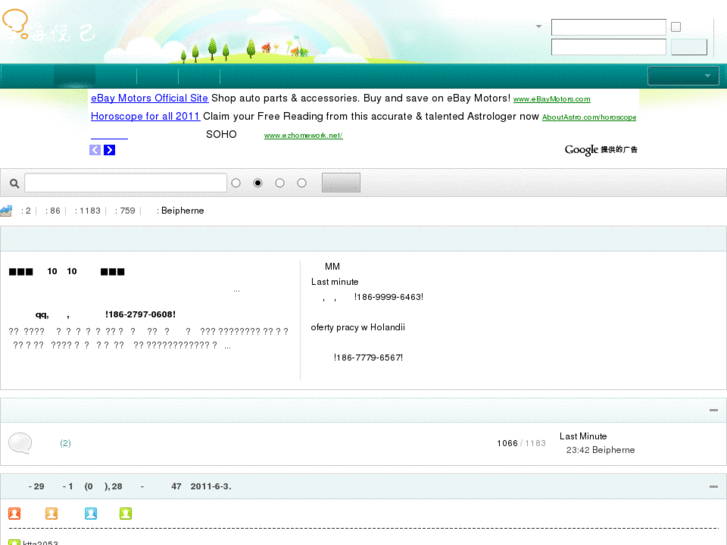Viewport: 727px width, 545px height.
Task: Click the (2) today's posts count
Action: click(65, 443)
